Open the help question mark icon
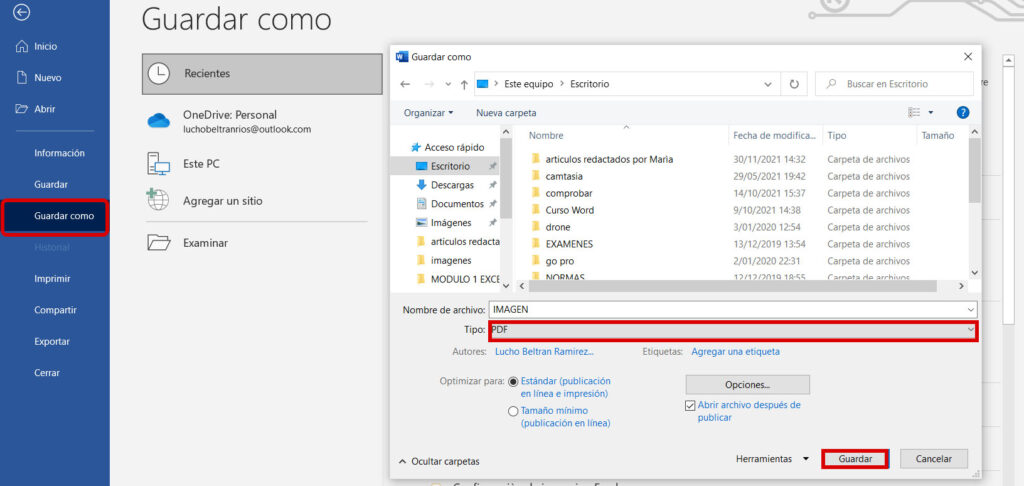Image resolution: width=1024 pixels, height=486 pixels. coord(963,113)
